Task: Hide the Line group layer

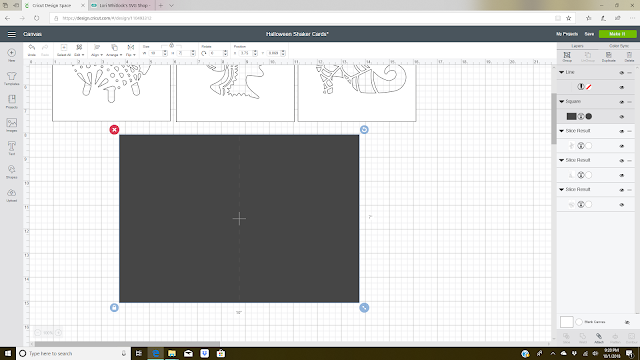Action: tap(622, 73)
